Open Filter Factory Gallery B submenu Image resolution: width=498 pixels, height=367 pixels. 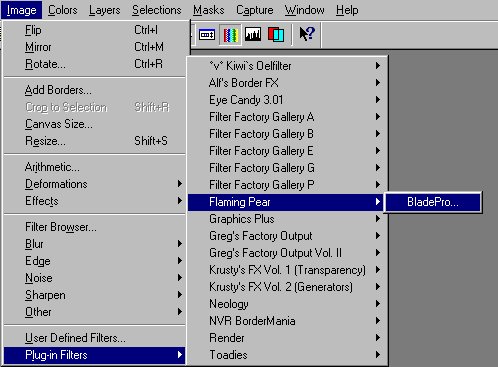point(287,134)
